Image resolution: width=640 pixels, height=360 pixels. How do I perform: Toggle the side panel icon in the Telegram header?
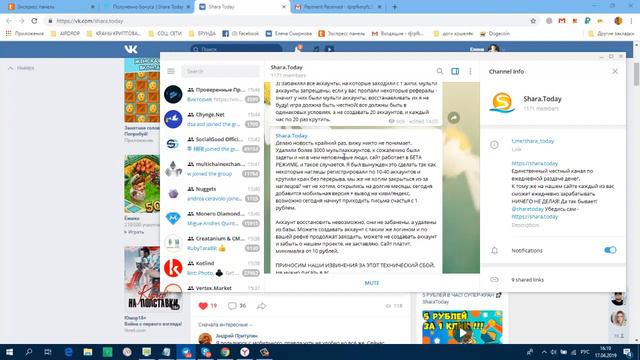(x=455, y=71)
